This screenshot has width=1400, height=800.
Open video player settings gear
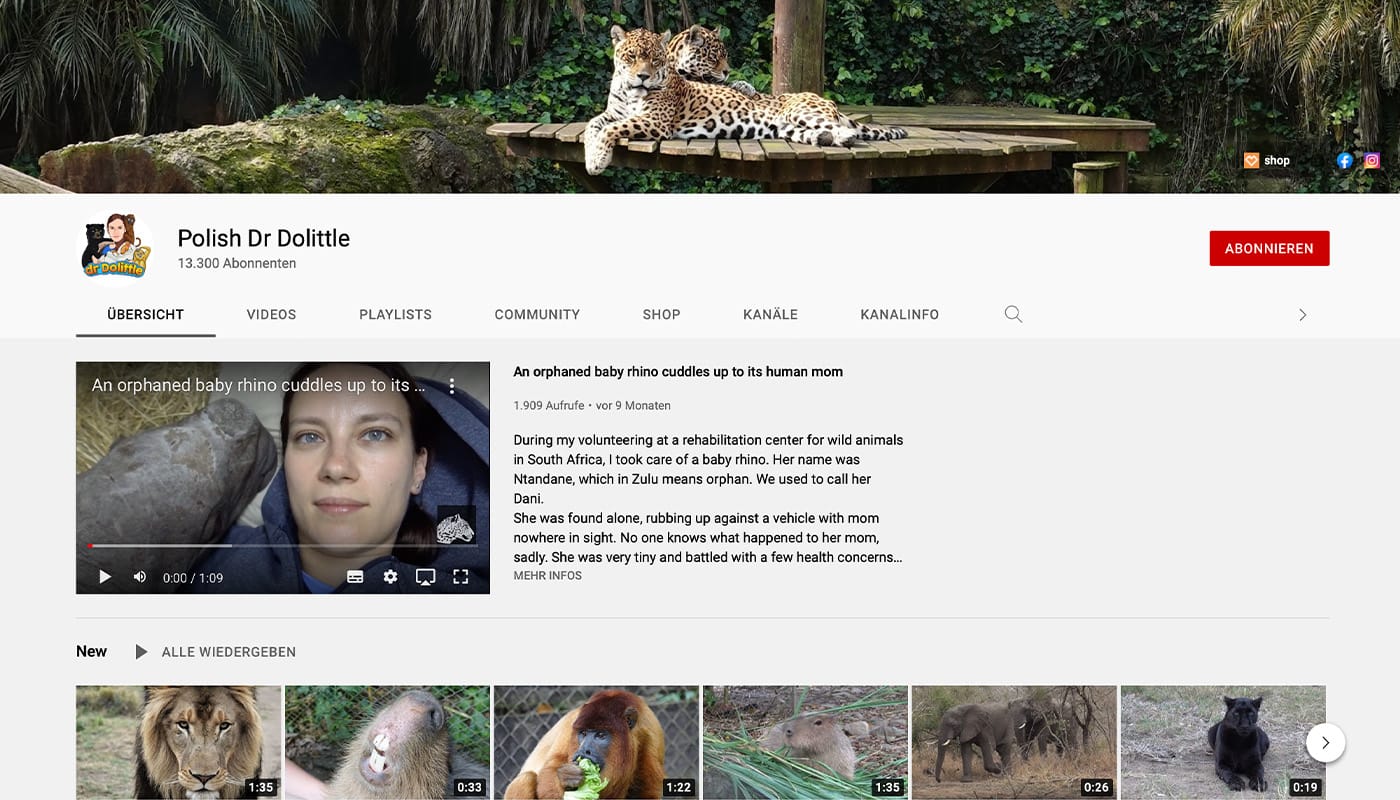[x=390, y=577]
